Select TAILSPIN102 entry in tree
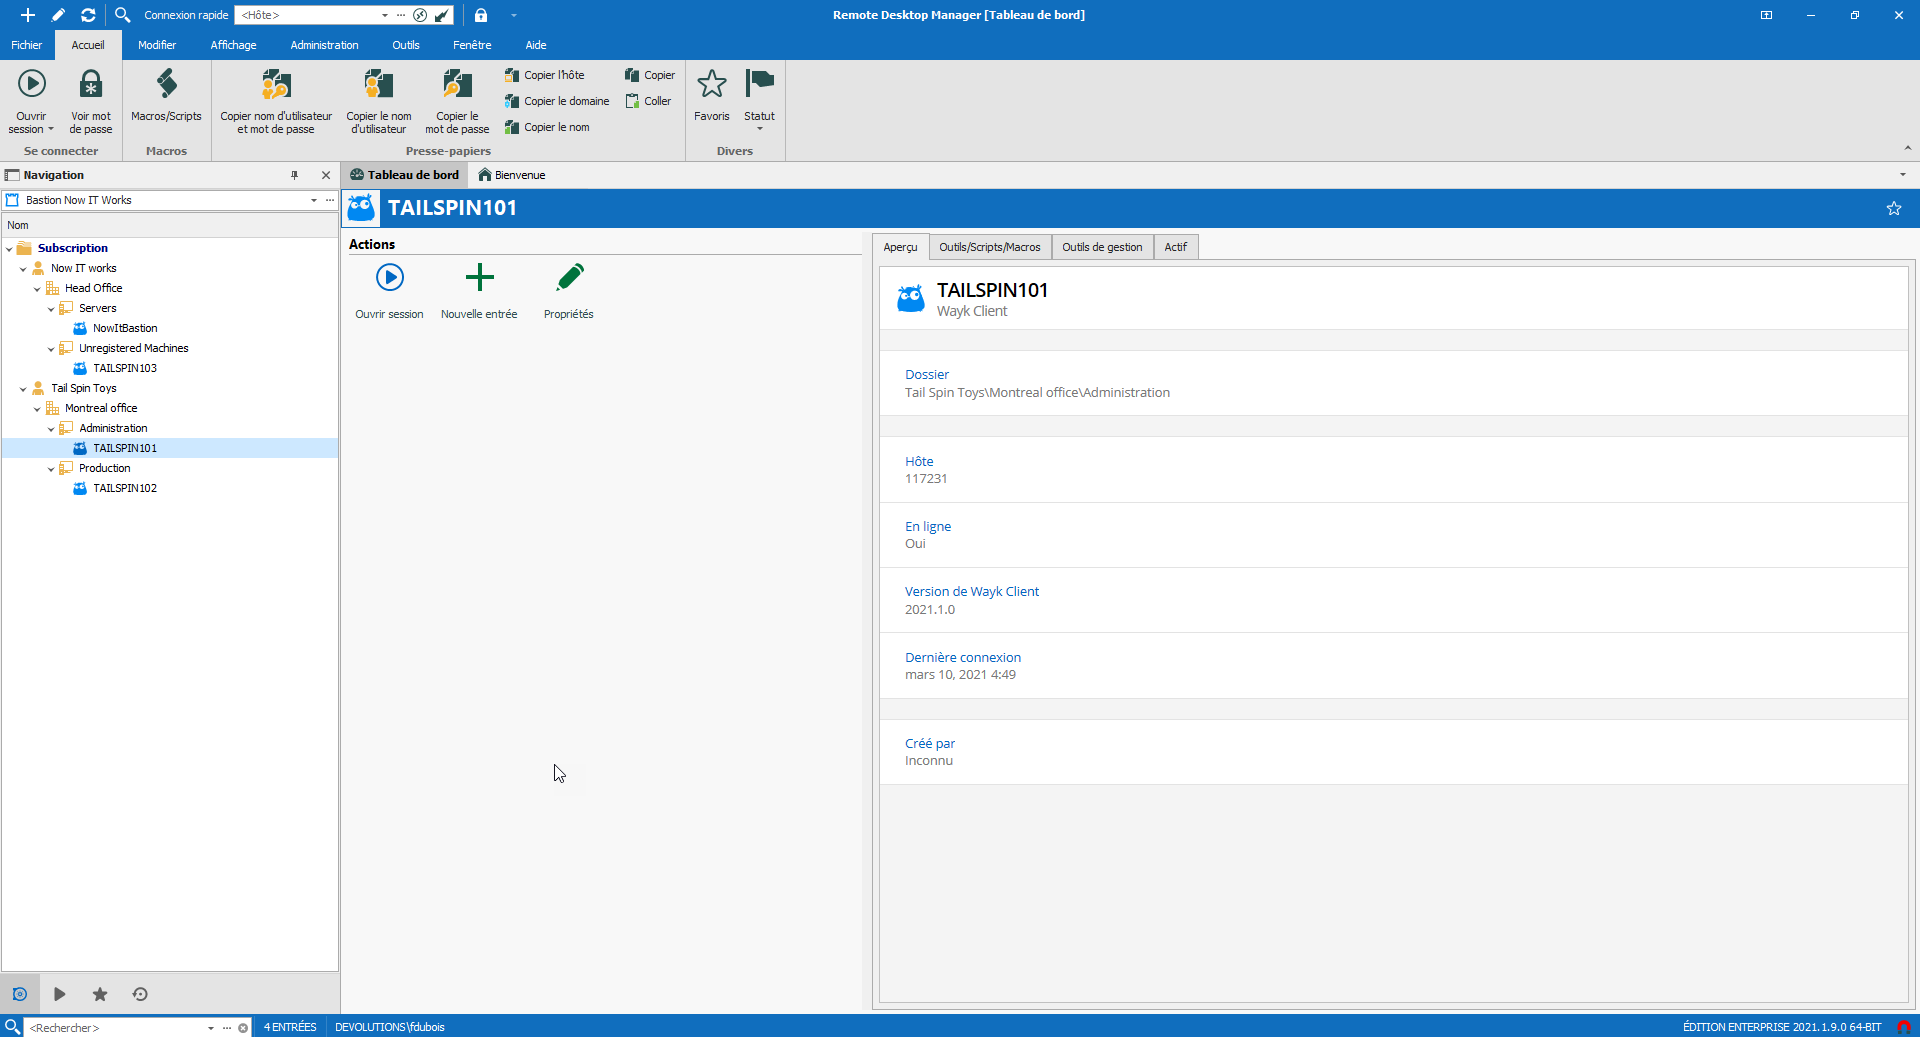 tap(125, 488)
